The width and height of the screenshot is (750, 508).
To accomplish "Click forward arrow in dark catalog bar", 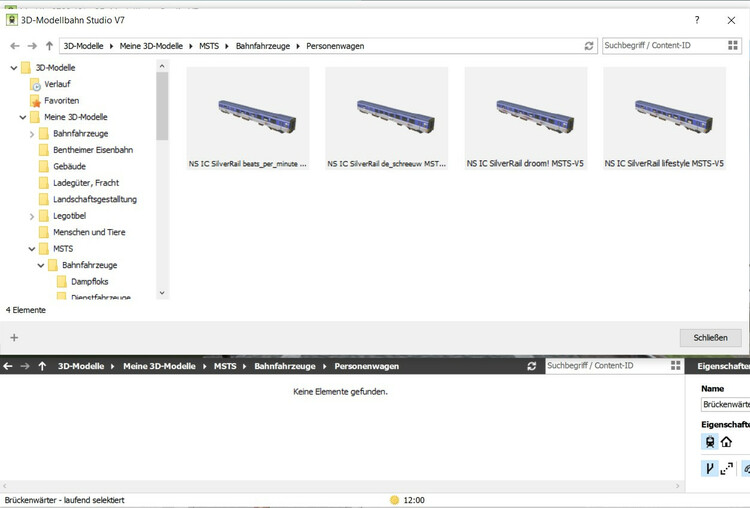I will point(25,366).
